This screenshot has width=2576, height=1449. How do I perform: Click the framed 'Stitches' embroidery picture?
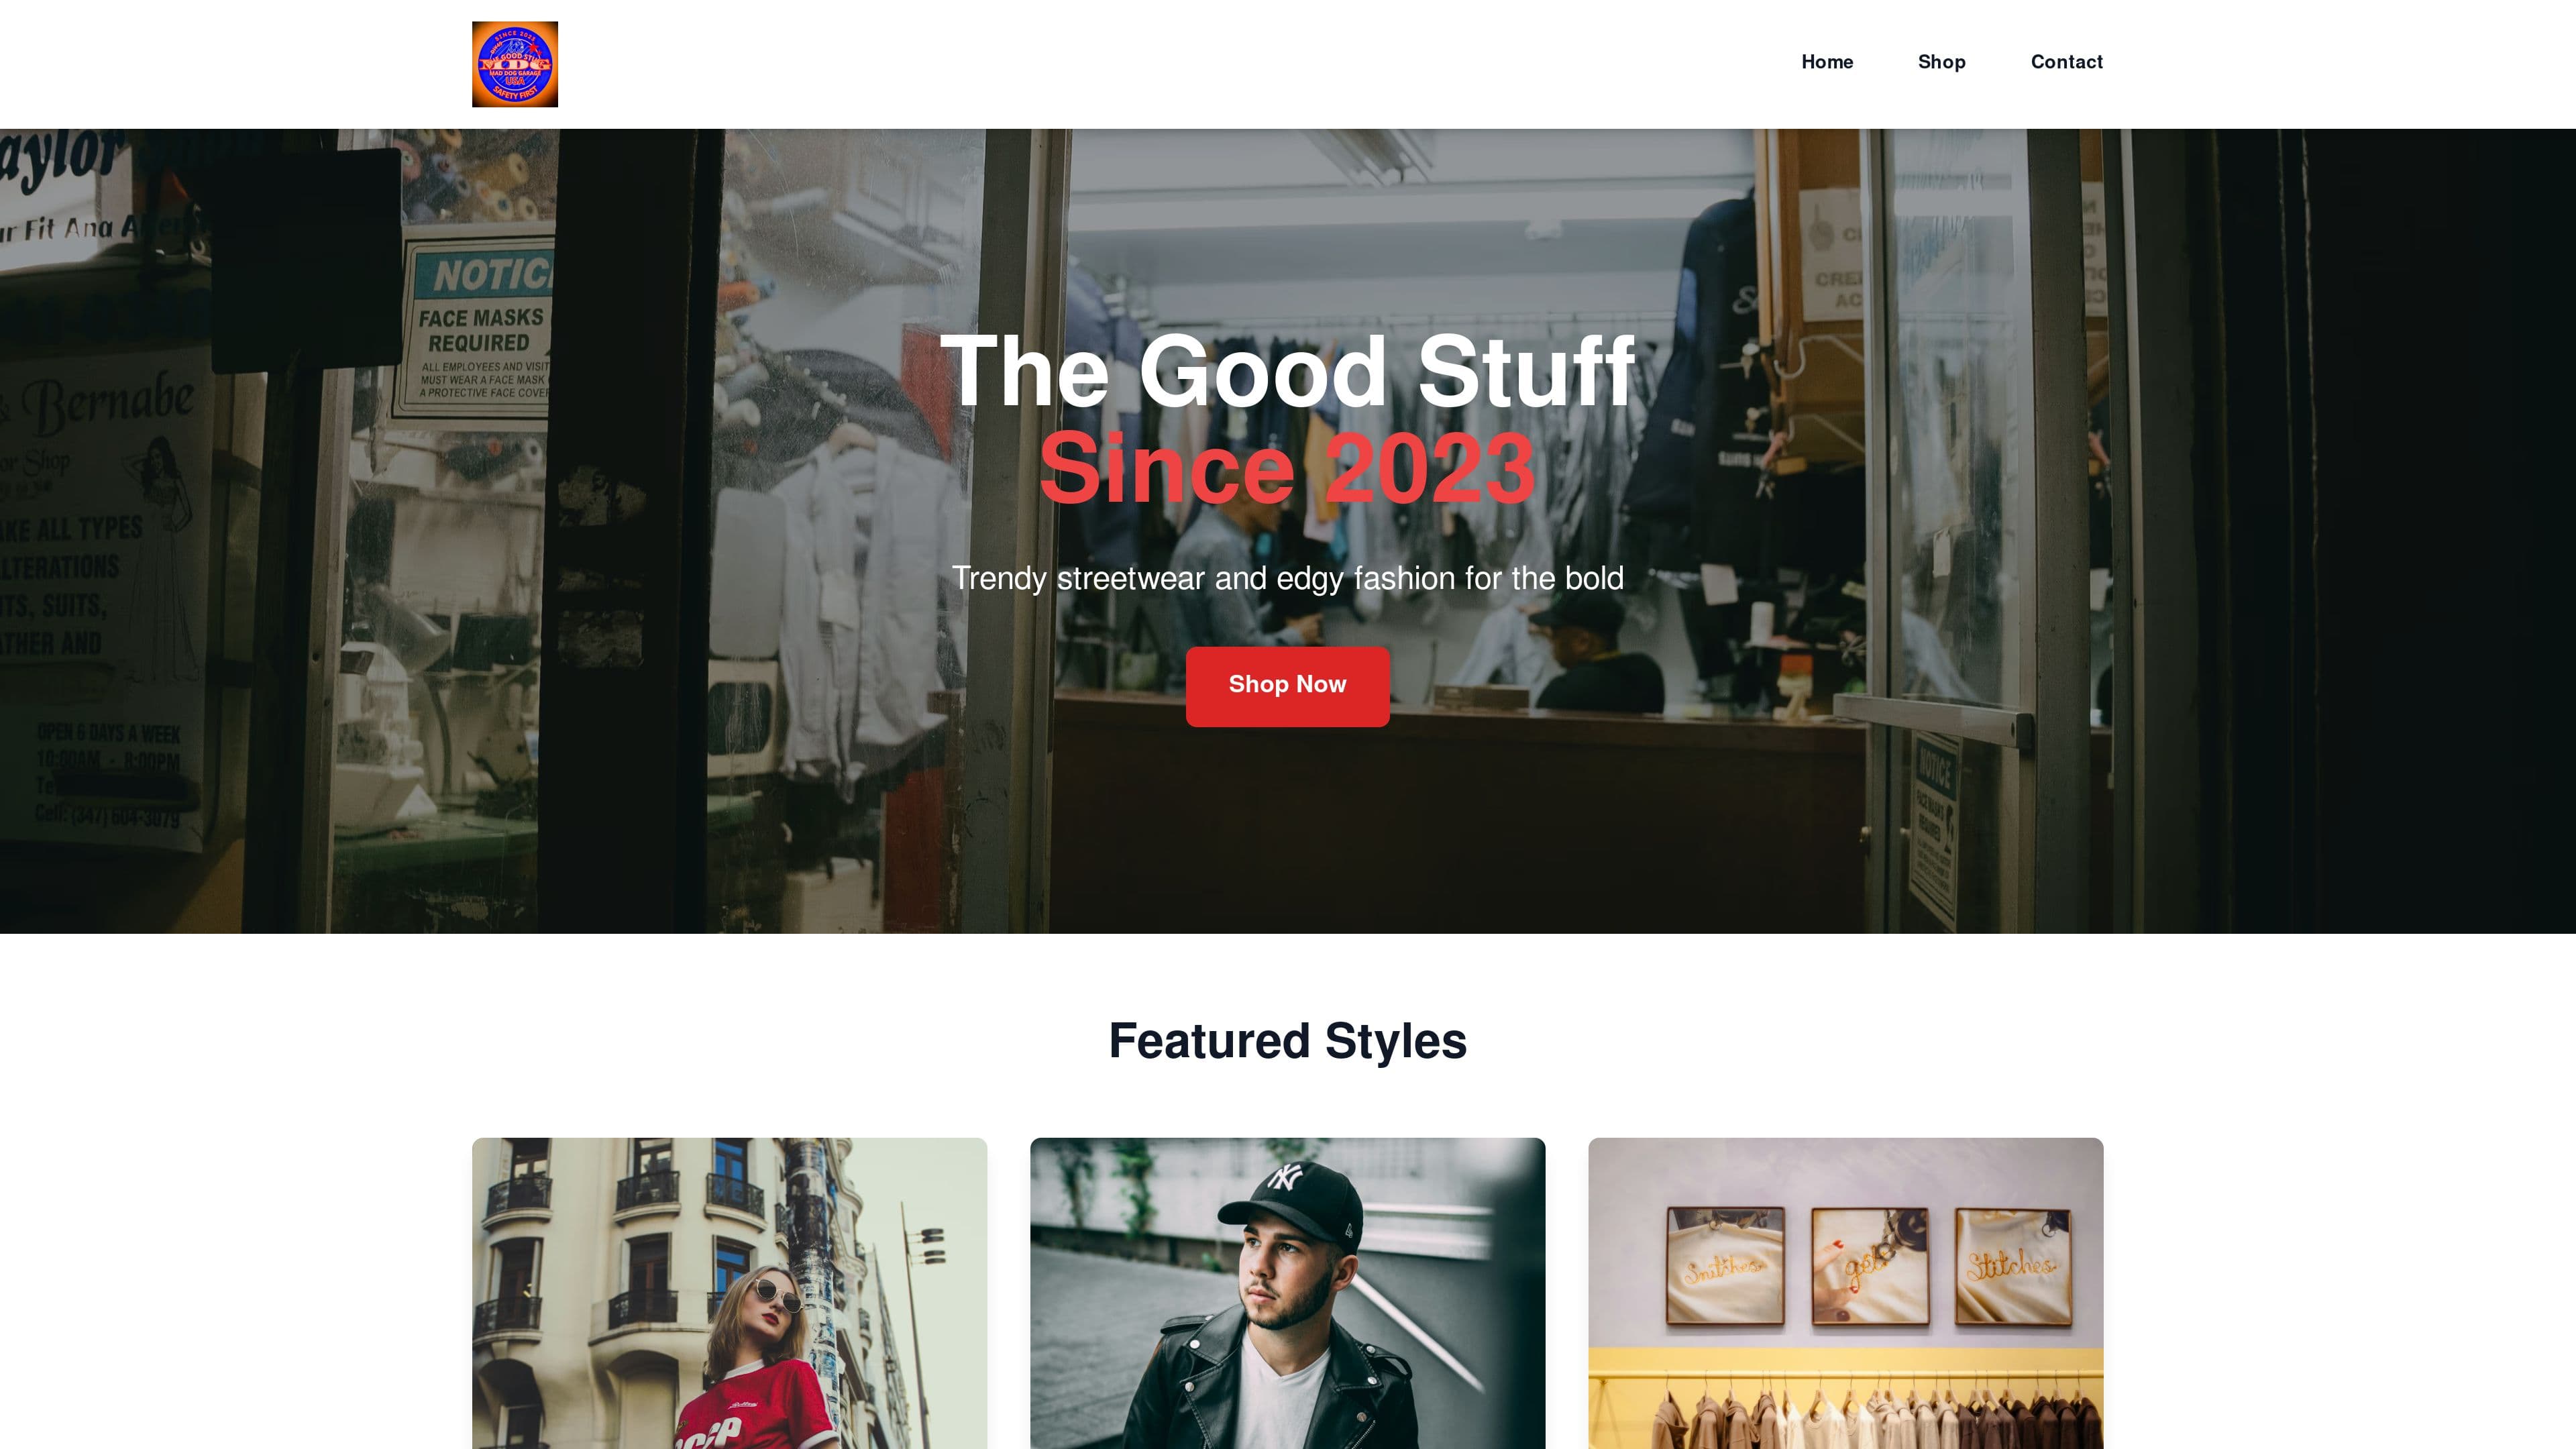coord(2012,1267)
